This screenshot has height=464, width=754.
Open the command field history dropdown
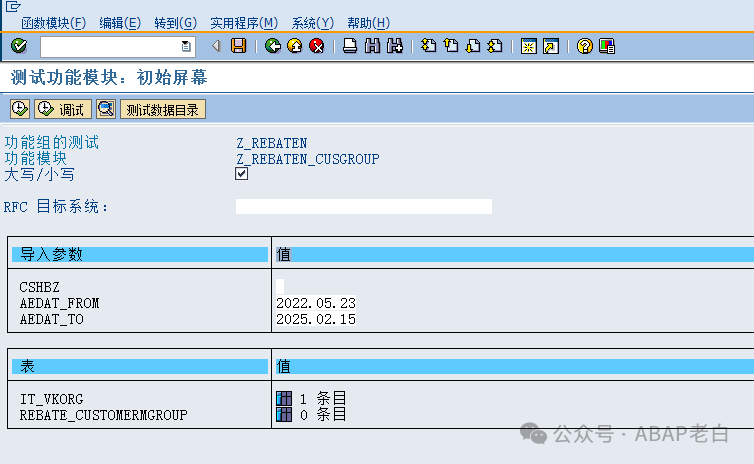click(x=186, y=47)
